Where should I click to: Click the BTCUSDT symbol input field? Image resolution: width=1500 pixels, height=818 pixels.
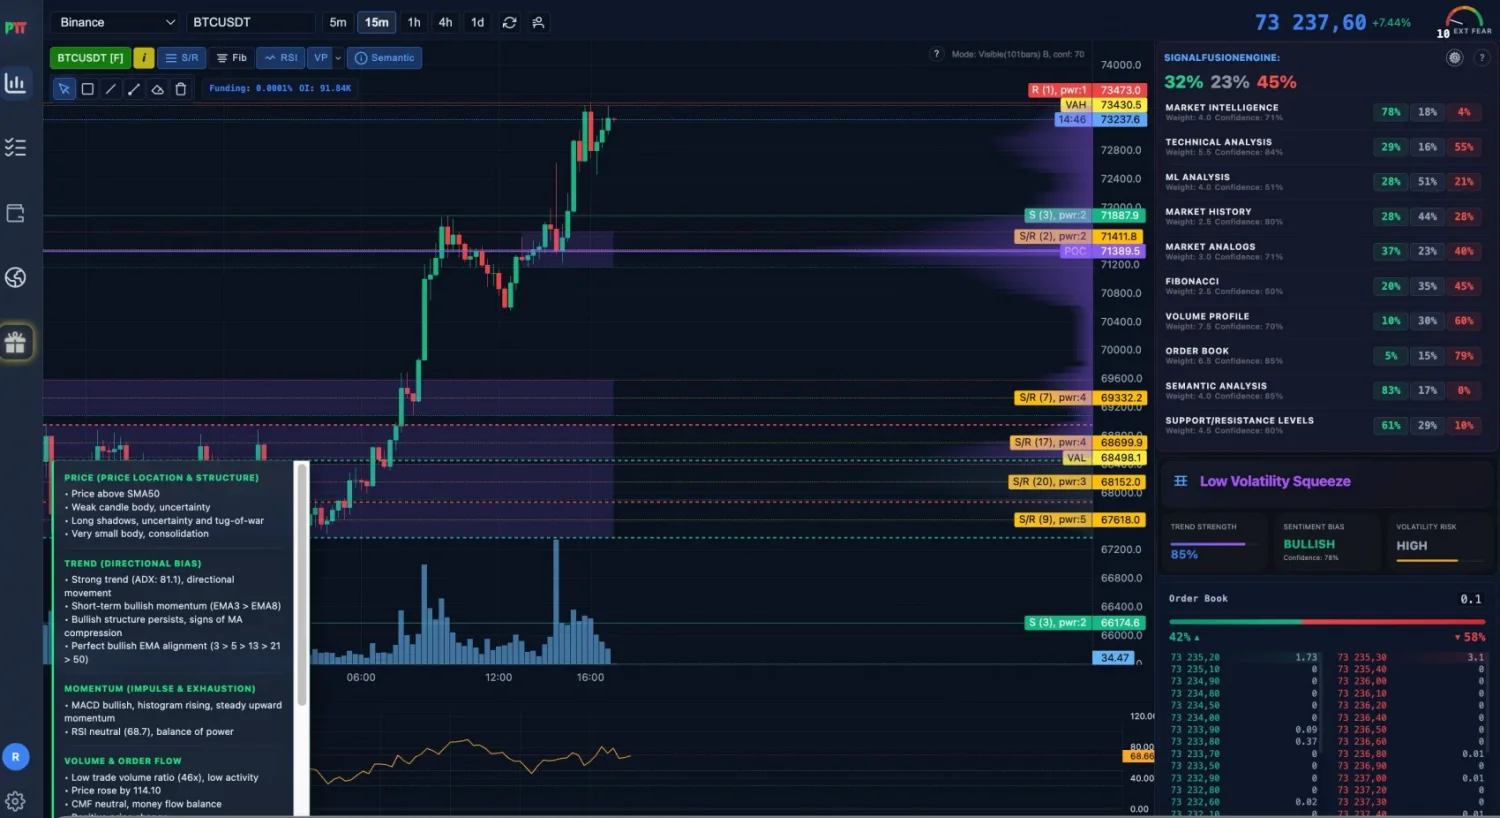click(250, 22)
